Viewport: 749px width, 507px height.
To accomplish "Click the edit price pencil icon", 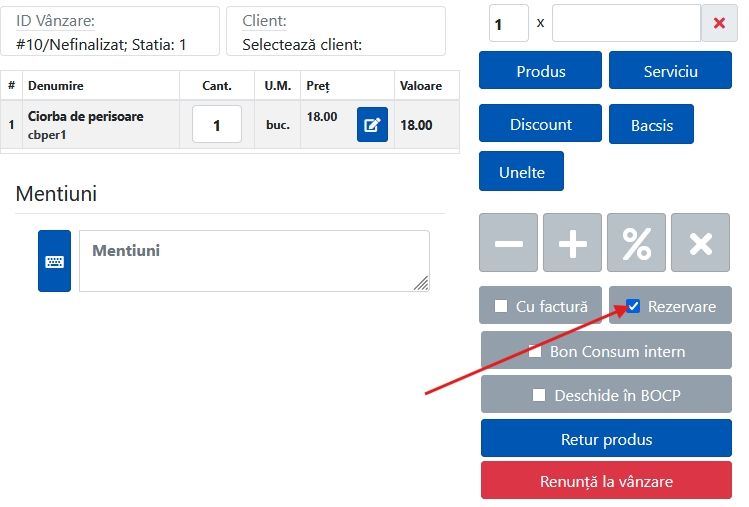I will 372,125.
